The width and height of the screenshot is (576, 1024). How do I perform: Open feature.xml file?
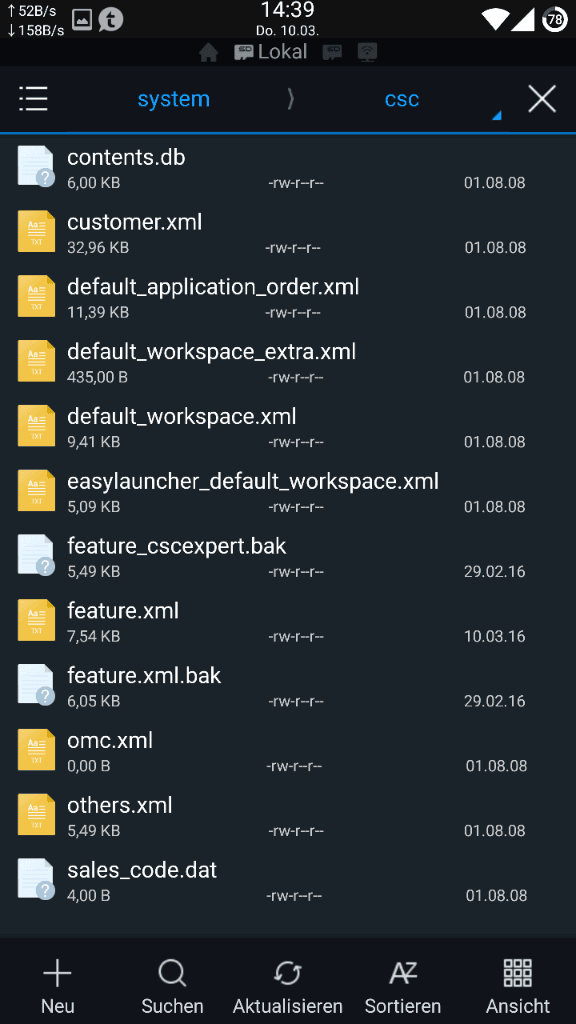point(288,622)
